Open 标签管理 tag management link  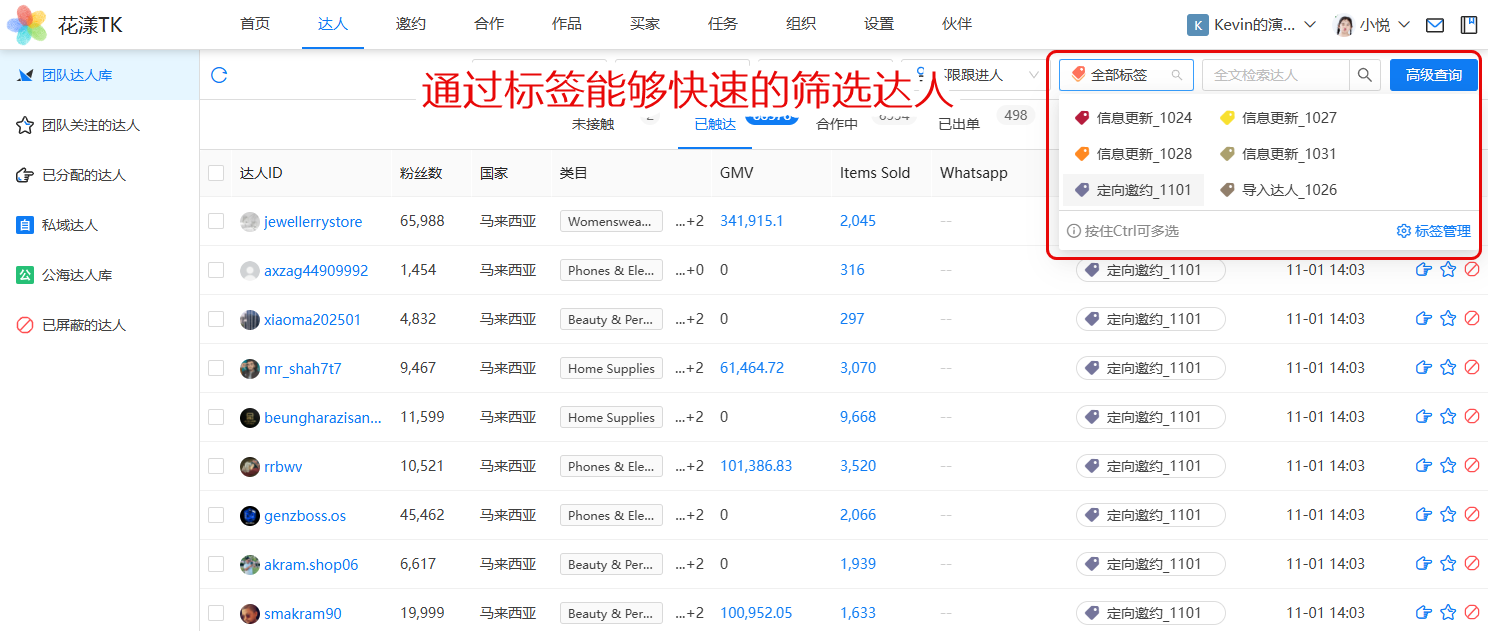(x=1434, y=231)
